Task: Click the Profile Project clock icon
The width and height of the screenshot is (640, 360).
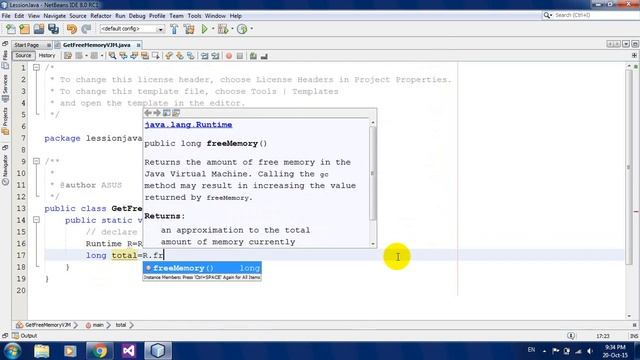Action: pyautogui.click(x=242, y=29)
